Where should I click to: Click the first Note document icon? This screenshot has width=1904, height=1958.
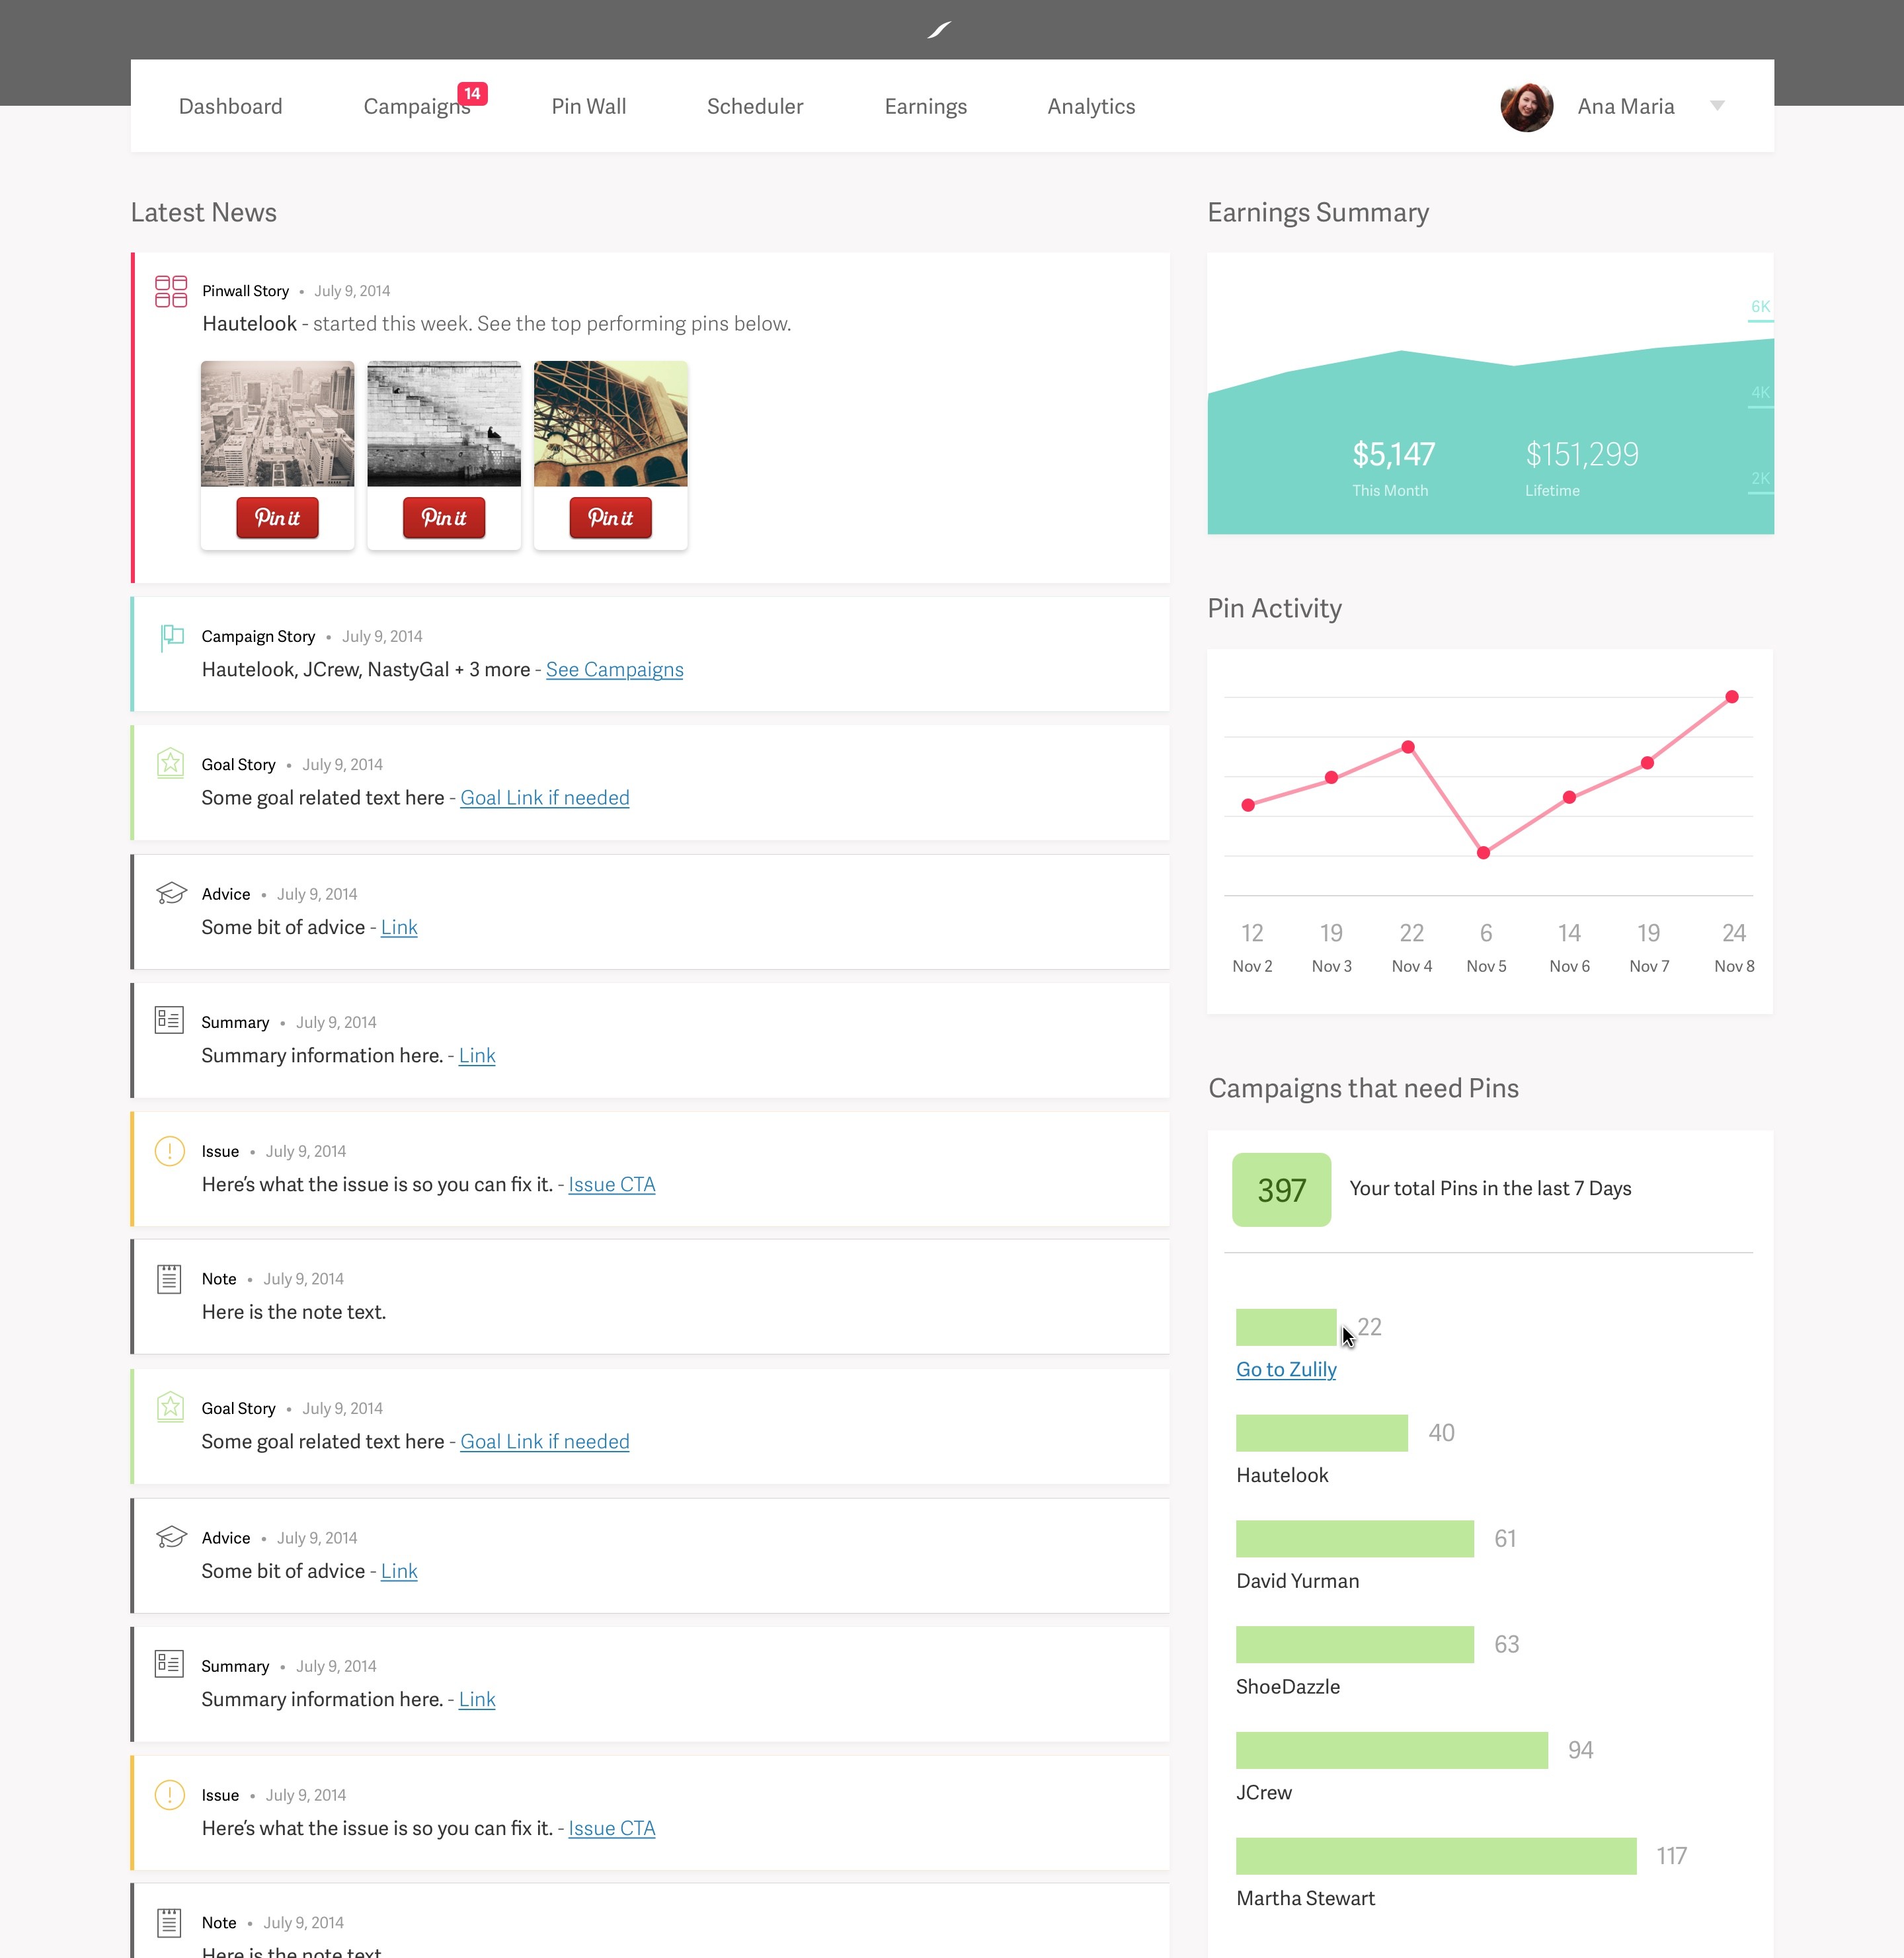click(169, 1278)
